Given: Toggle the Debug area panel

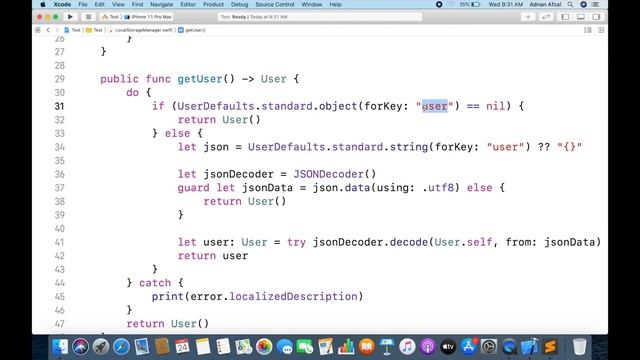Looking at the screenshot, I should (581, 17).
